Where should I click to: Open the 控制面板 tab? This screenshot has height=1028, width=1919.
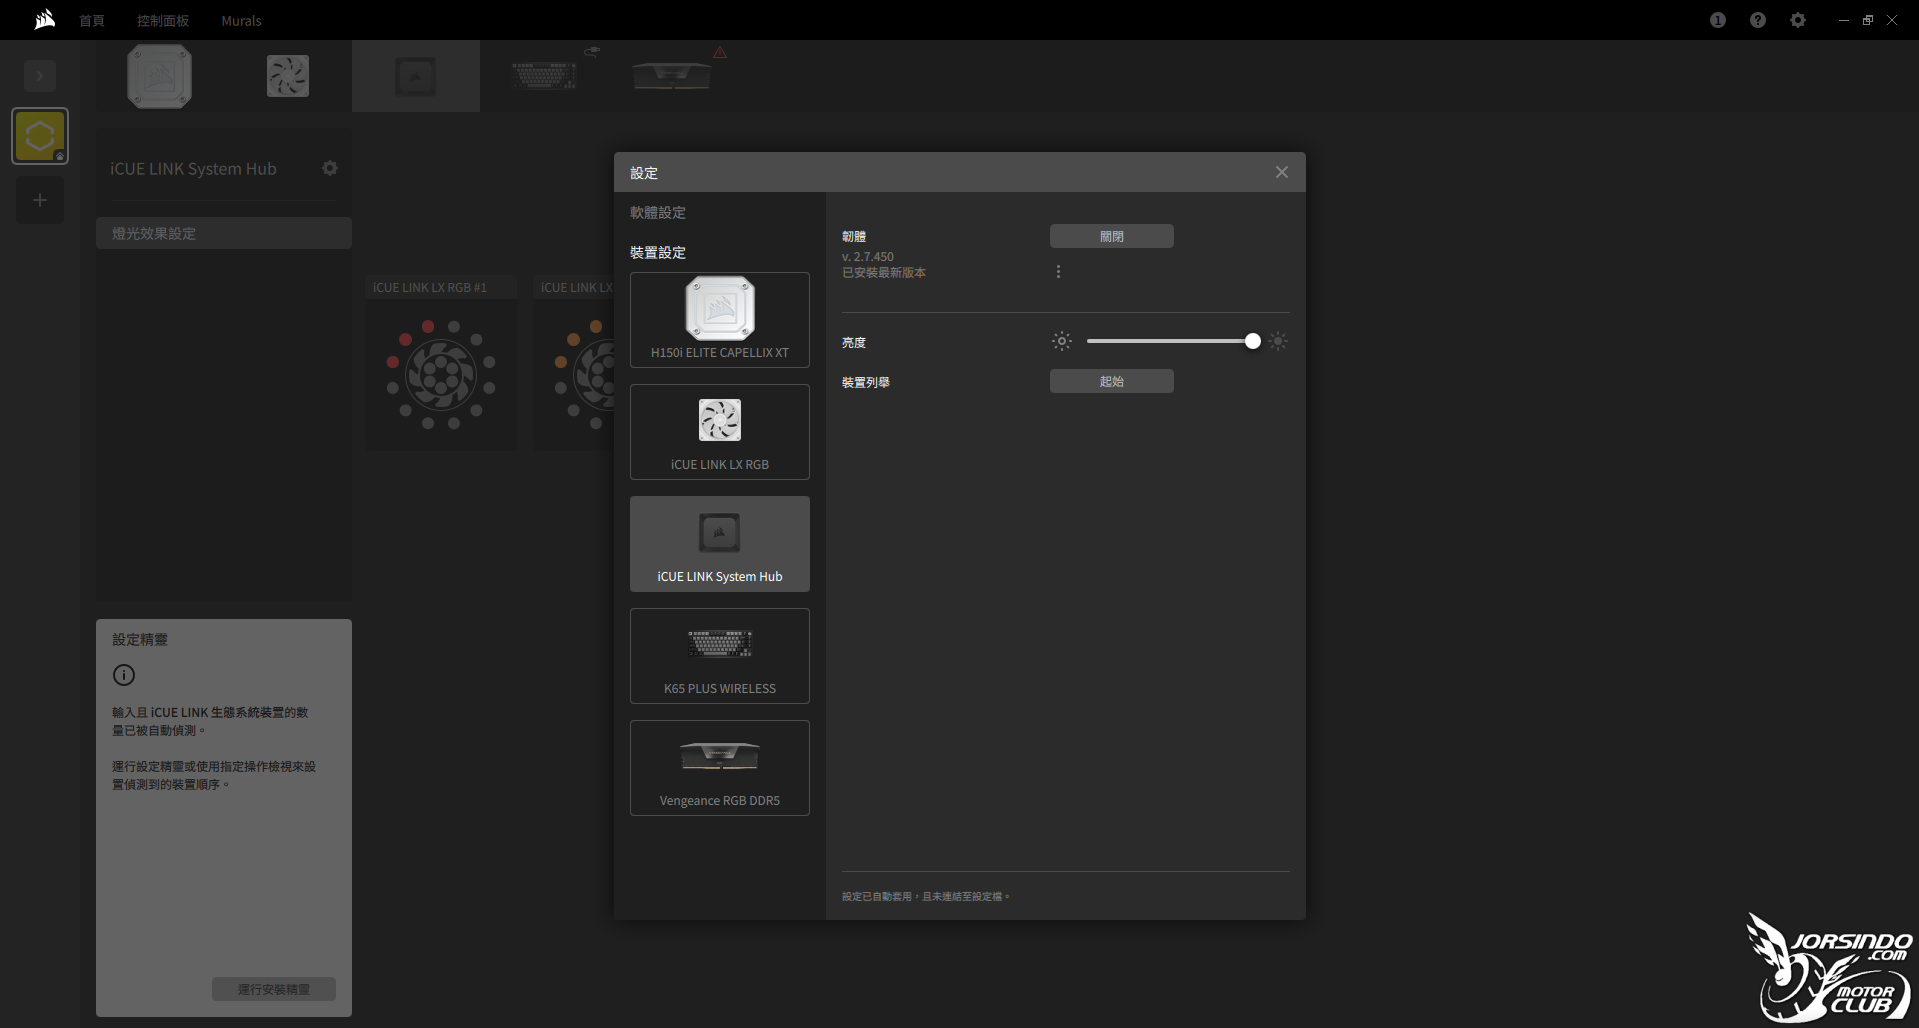[x=163, y=20]
